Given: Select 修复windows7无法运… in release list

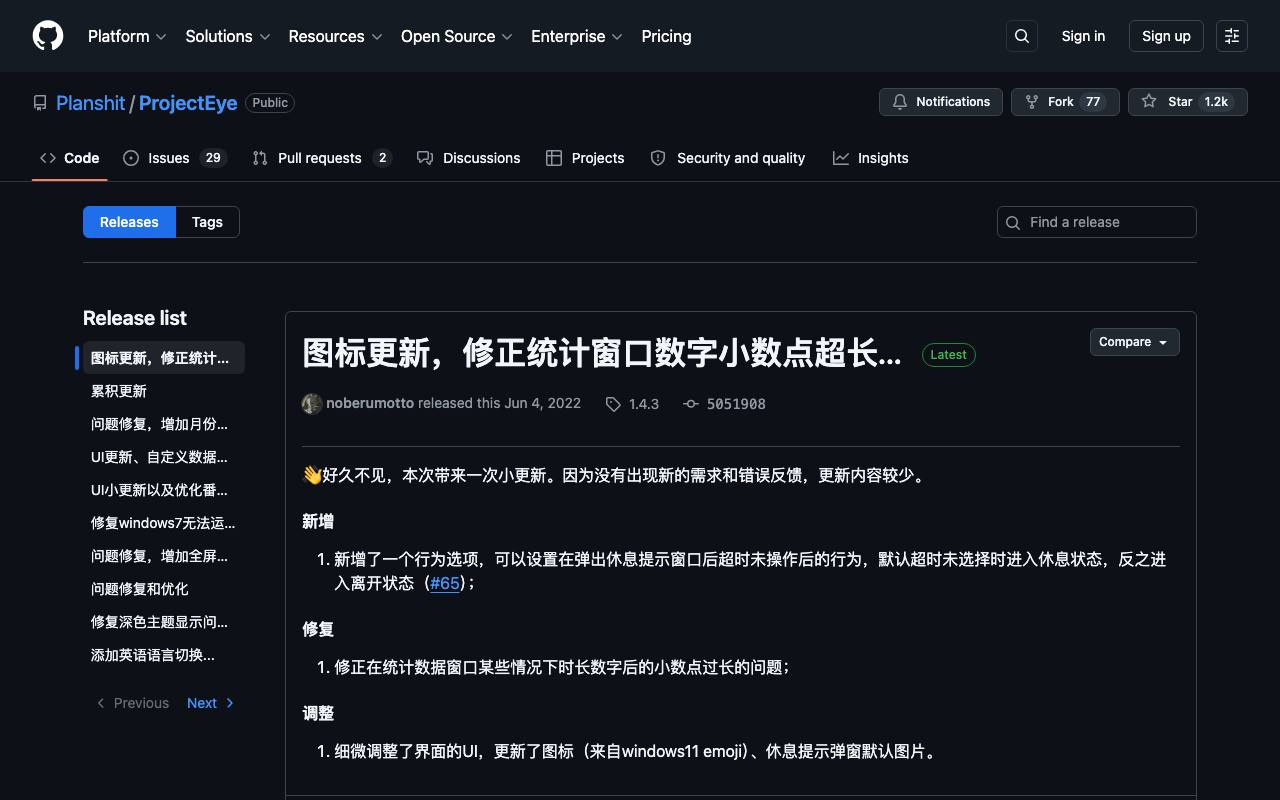Looking at the screenshot, I should (163, 523).
